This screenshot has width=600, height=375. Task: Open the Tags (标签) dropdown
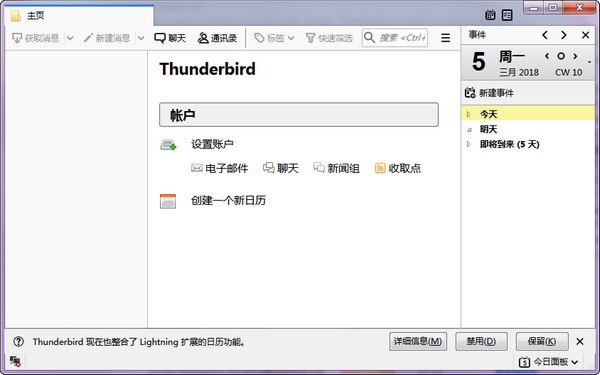[x=275, y=38]
